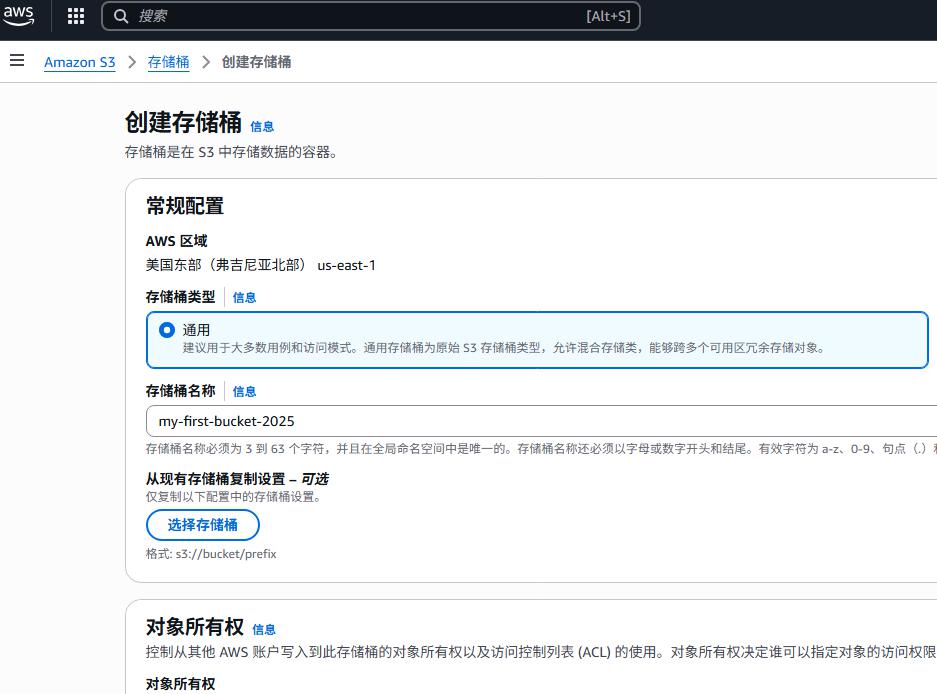Click the magnifying glass search icon
This screenshot has height=694, width=937.
coord(121,16)
